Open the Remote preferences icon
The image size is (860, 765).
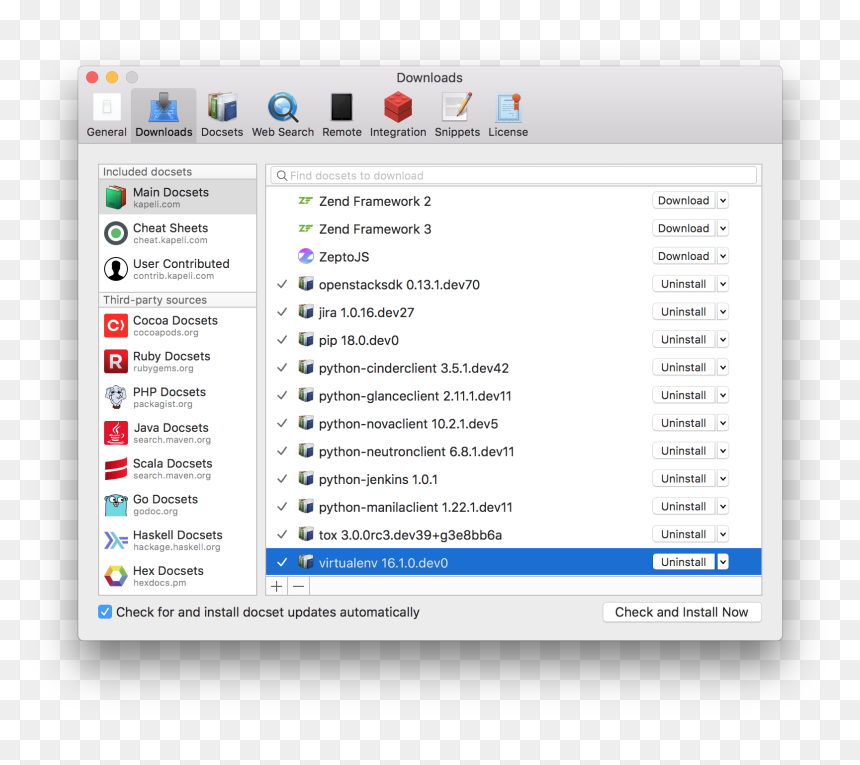[x=342, y=107]
